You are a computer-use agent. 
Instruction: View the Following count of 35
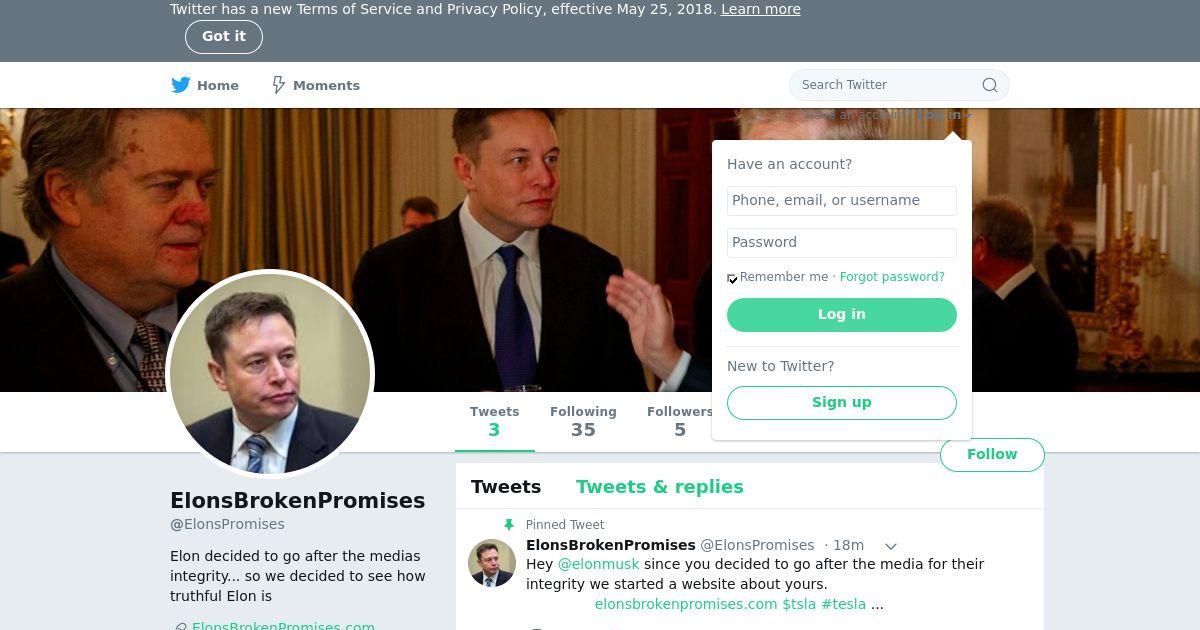click(x=583, y=421)
